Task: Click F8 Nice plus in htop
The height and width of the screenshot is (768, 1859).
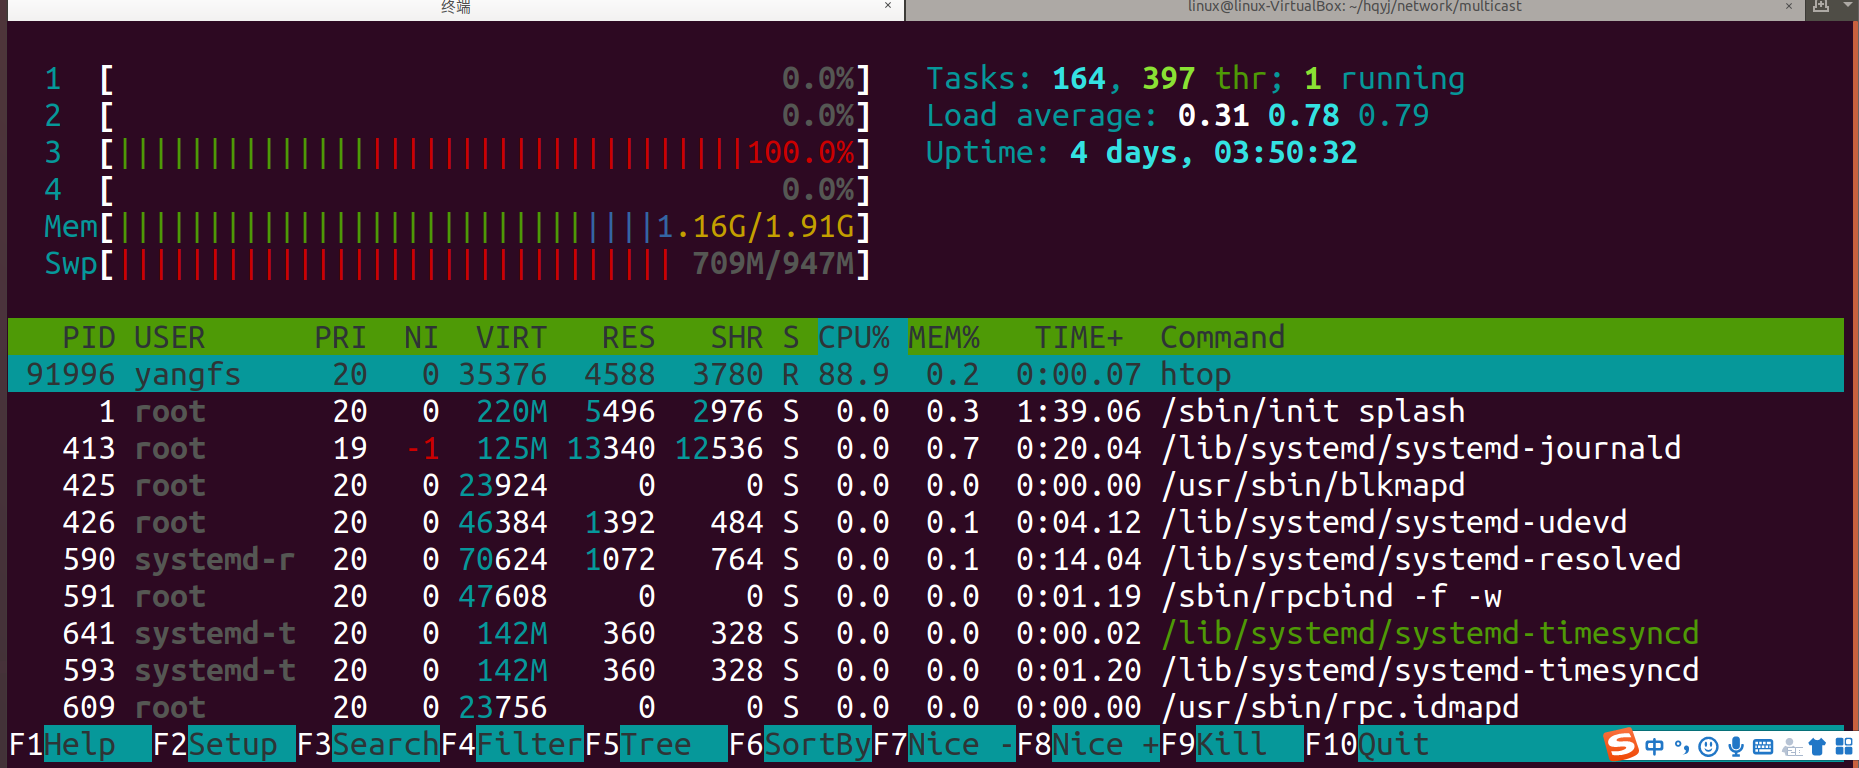Action: 1088,745
